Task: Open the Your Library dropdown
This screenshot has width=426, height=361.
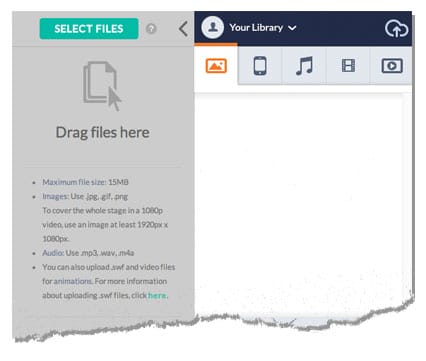Action: coord(262,28)
